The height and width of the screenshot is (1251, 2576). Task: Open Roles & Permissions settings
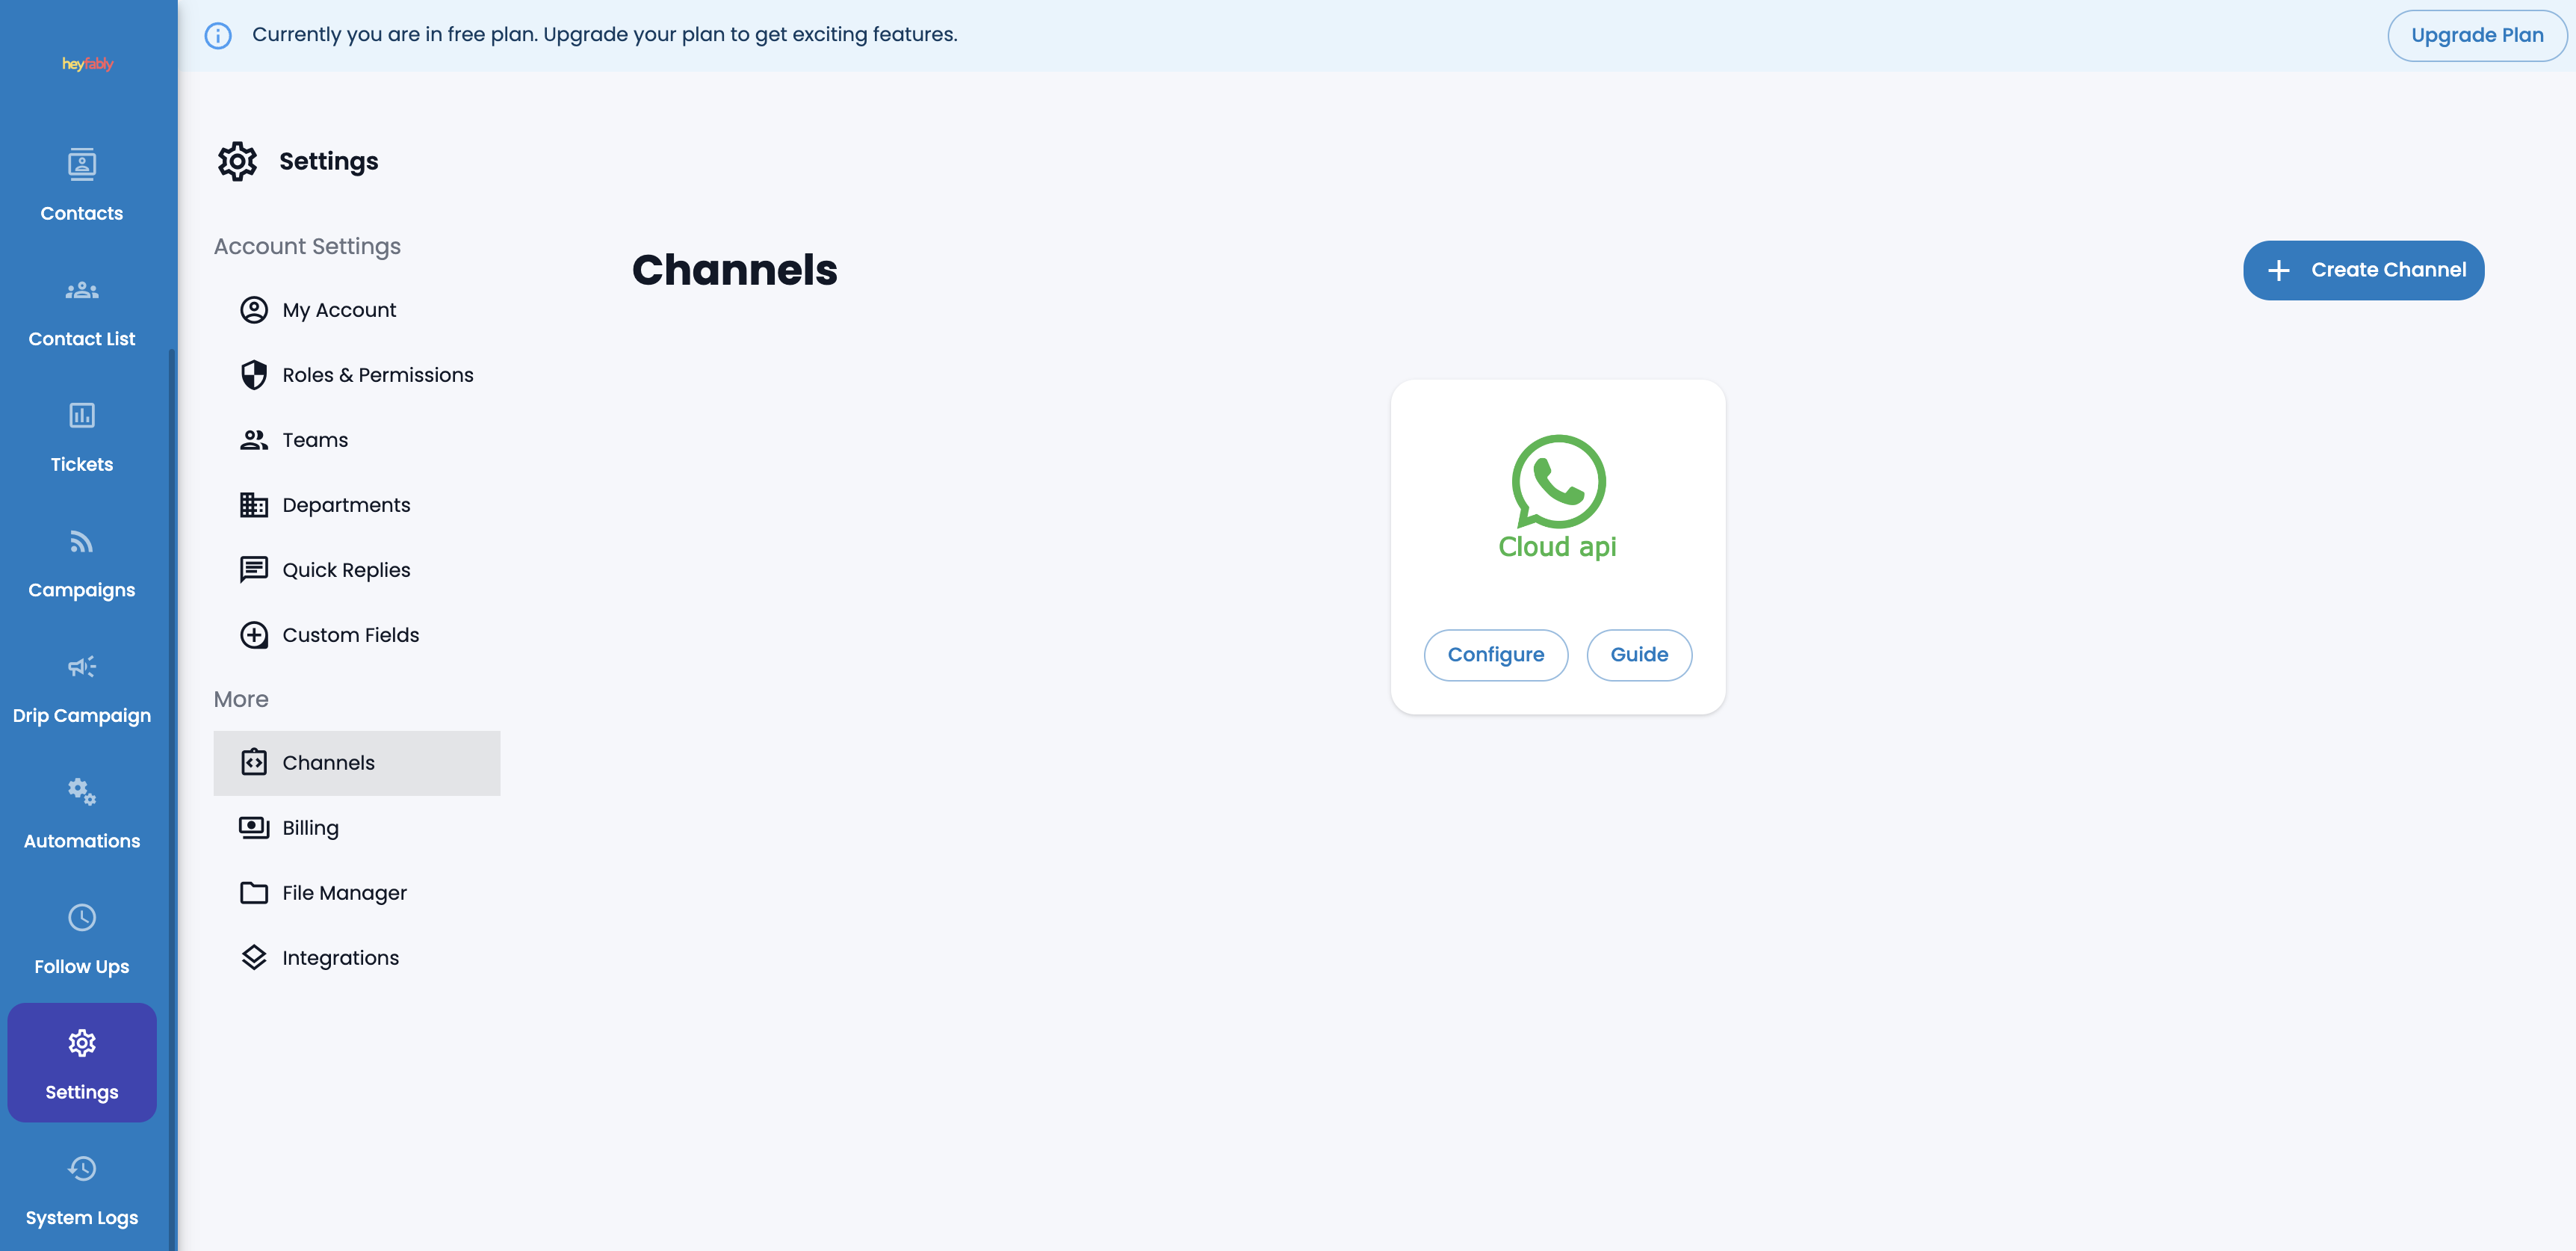[x=377, y=375]
